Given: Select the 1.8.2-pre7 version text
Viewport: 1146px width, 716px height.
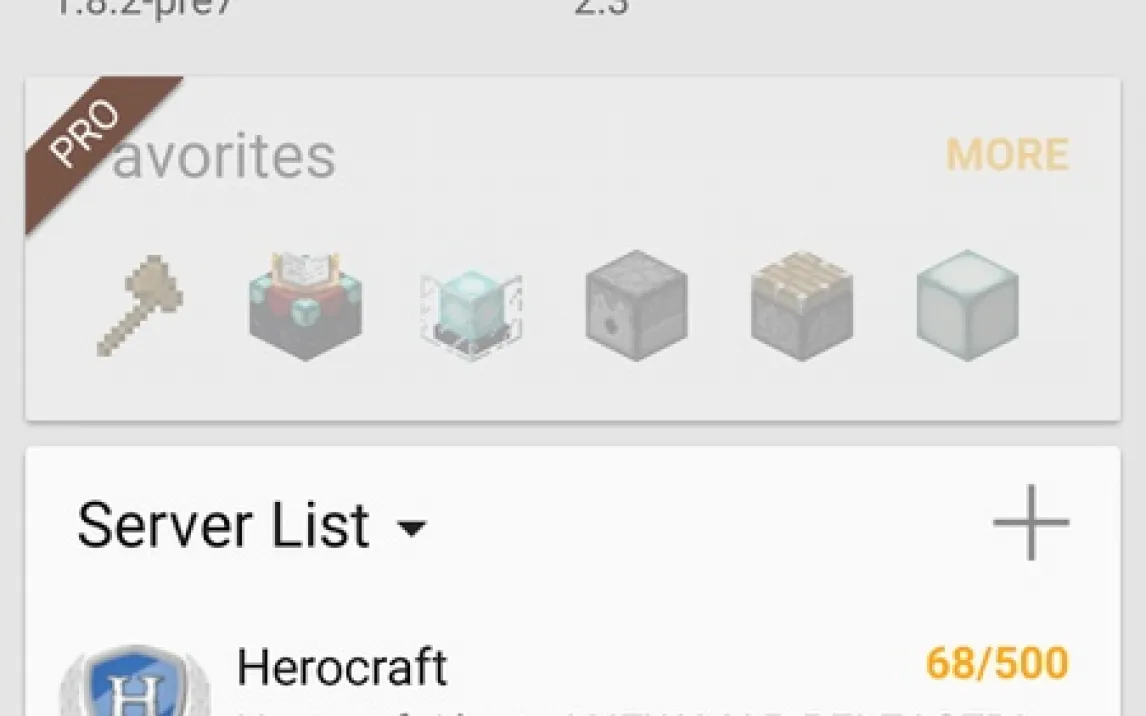Looking at the screenshot, I should click(x=143, y=9).
